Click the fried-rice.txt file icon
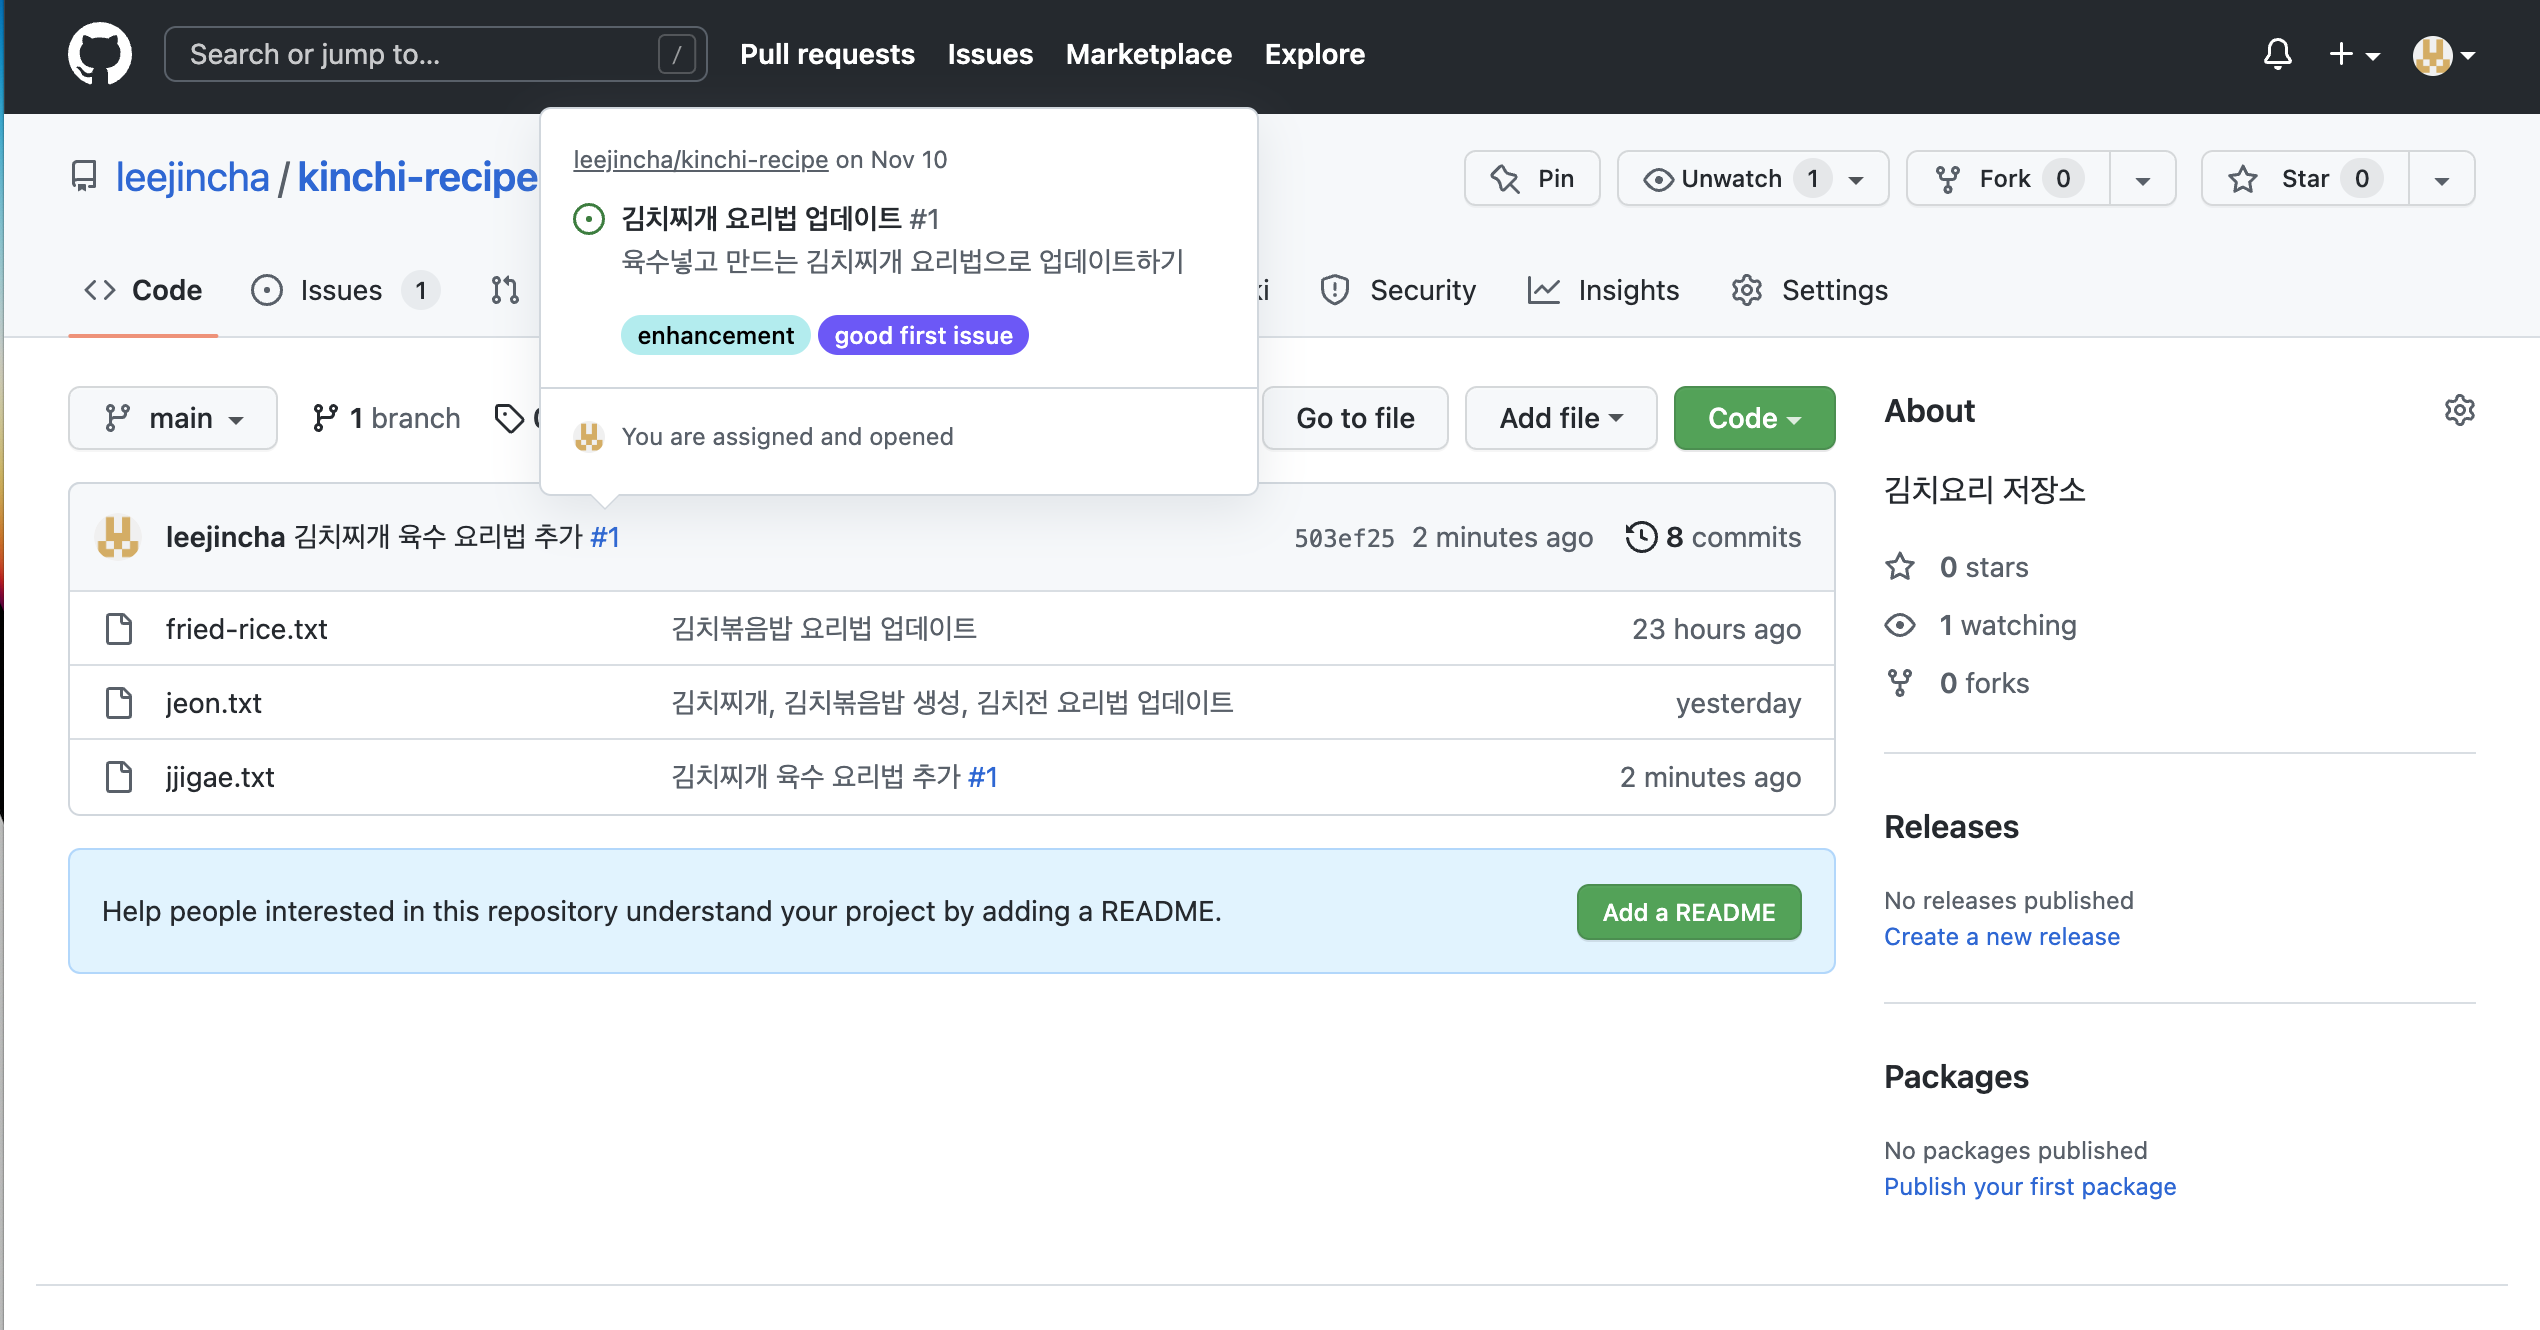This screenshot has width=2540, height=1330. pyautogui.click(x=119, y=629)
